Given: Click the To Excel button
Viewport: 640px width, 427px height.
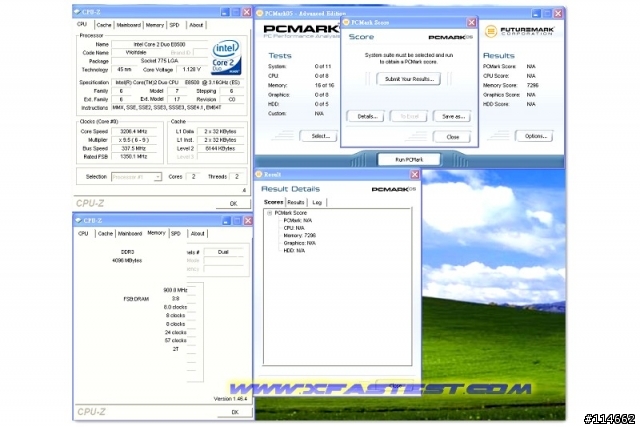Looking at the screenshot, I should click(409, 116).
